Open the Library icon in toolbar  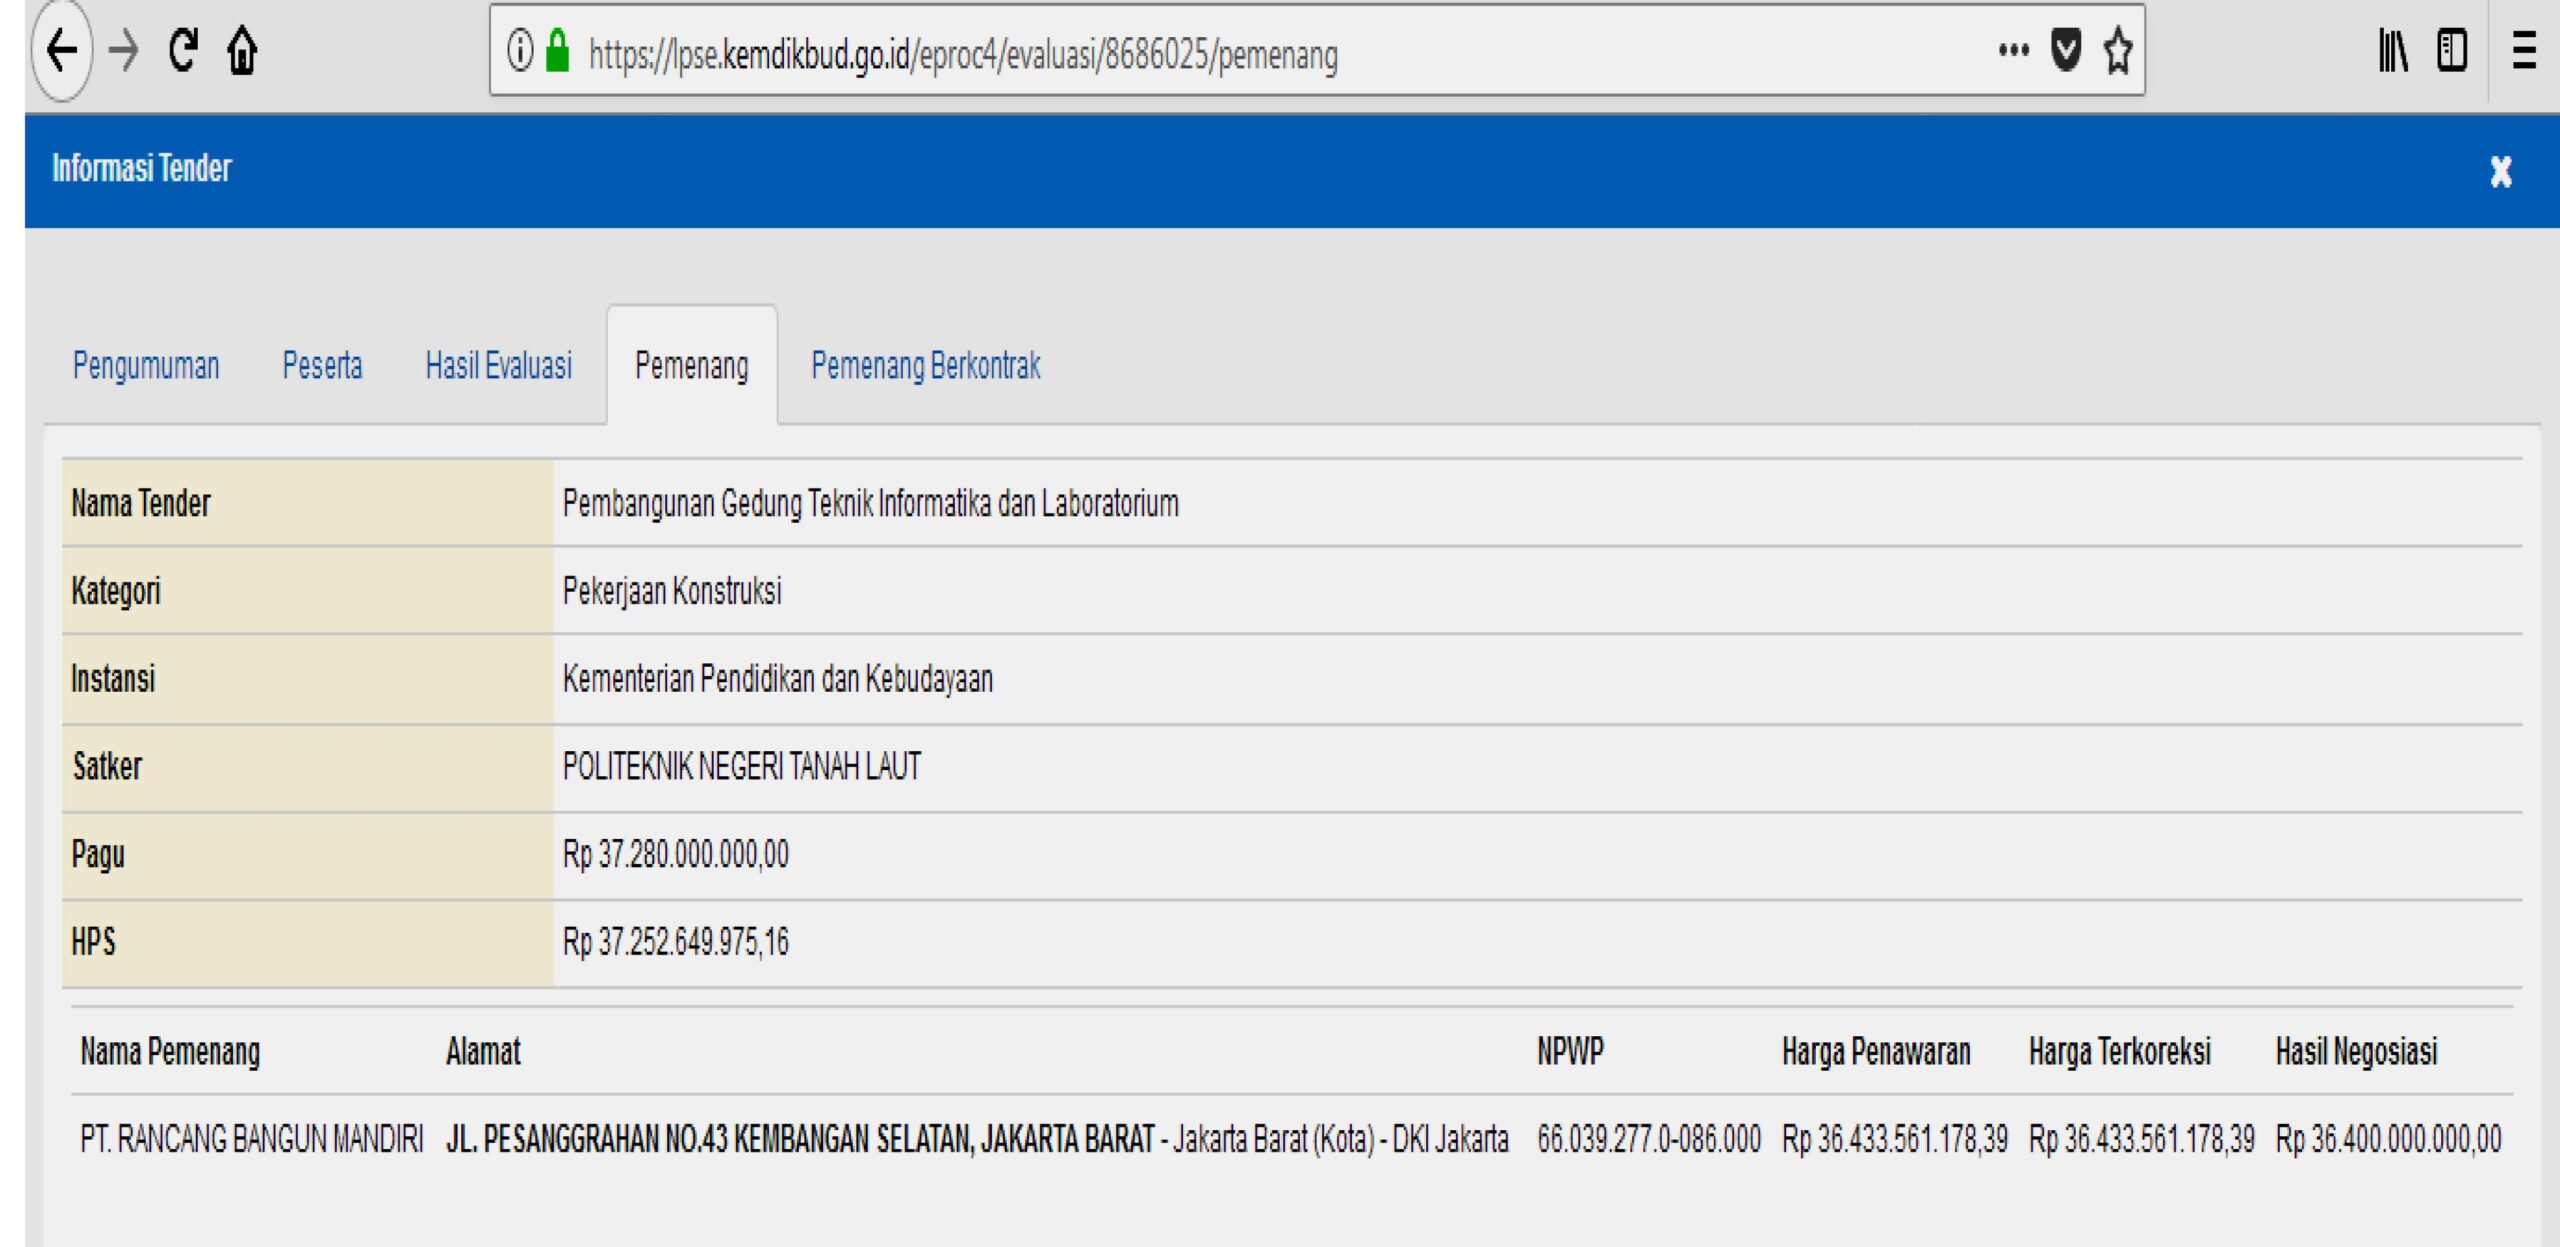2393,50
